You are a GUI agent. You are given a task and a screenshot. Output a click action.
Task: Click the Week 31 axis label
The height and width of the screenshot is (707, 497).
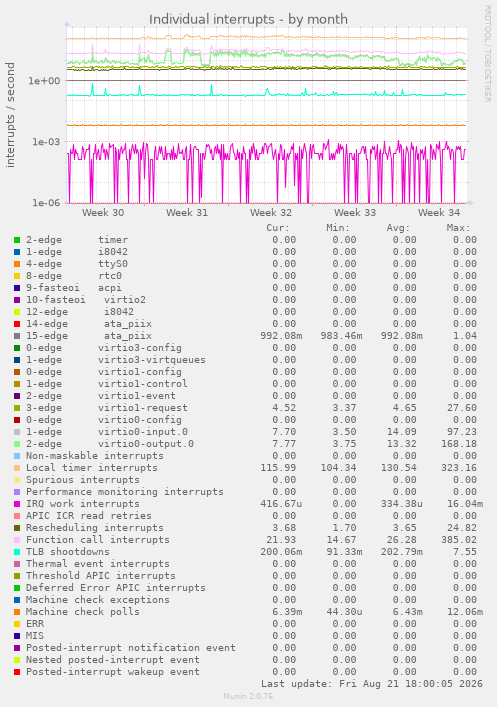tap(187, 212)
